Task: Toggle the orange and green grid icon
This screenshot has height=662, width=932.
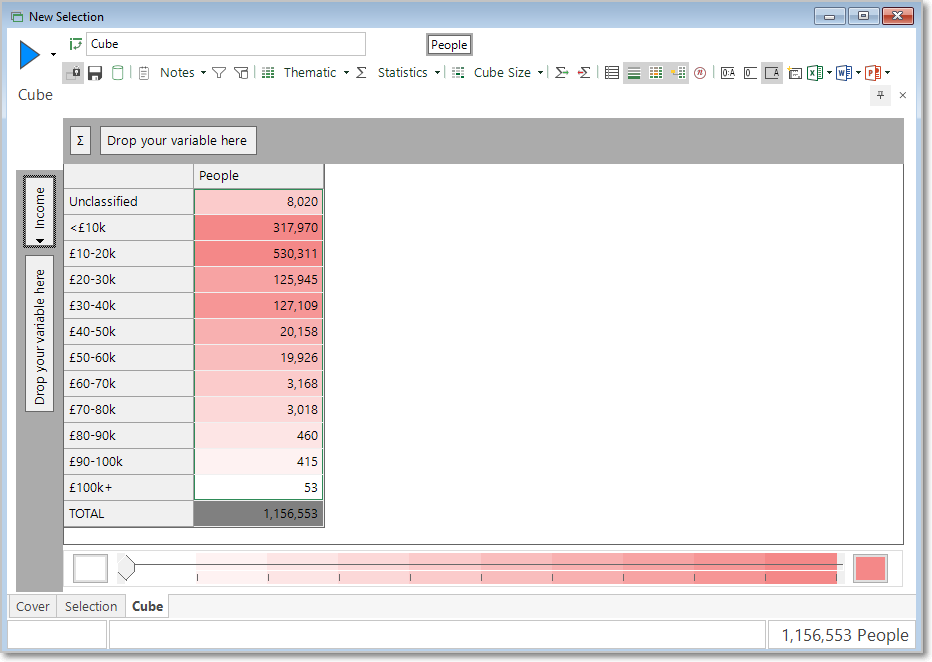Action: [656, 72]
